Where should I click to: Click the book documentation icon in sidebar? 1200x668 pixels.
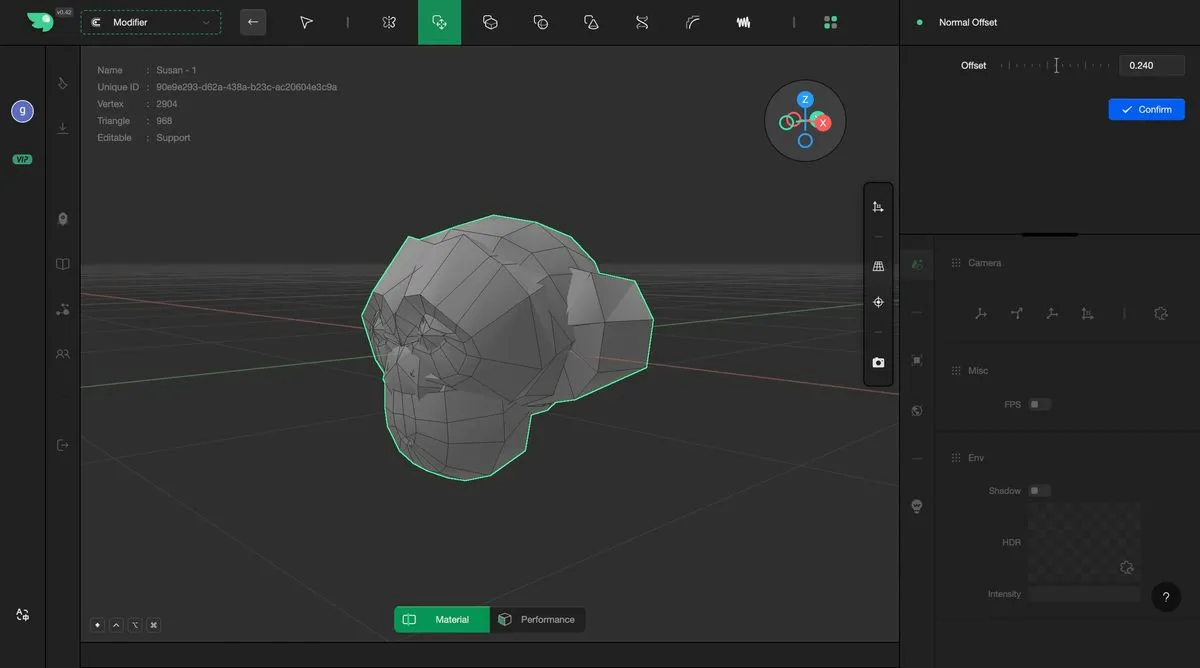tap(63, 265)
